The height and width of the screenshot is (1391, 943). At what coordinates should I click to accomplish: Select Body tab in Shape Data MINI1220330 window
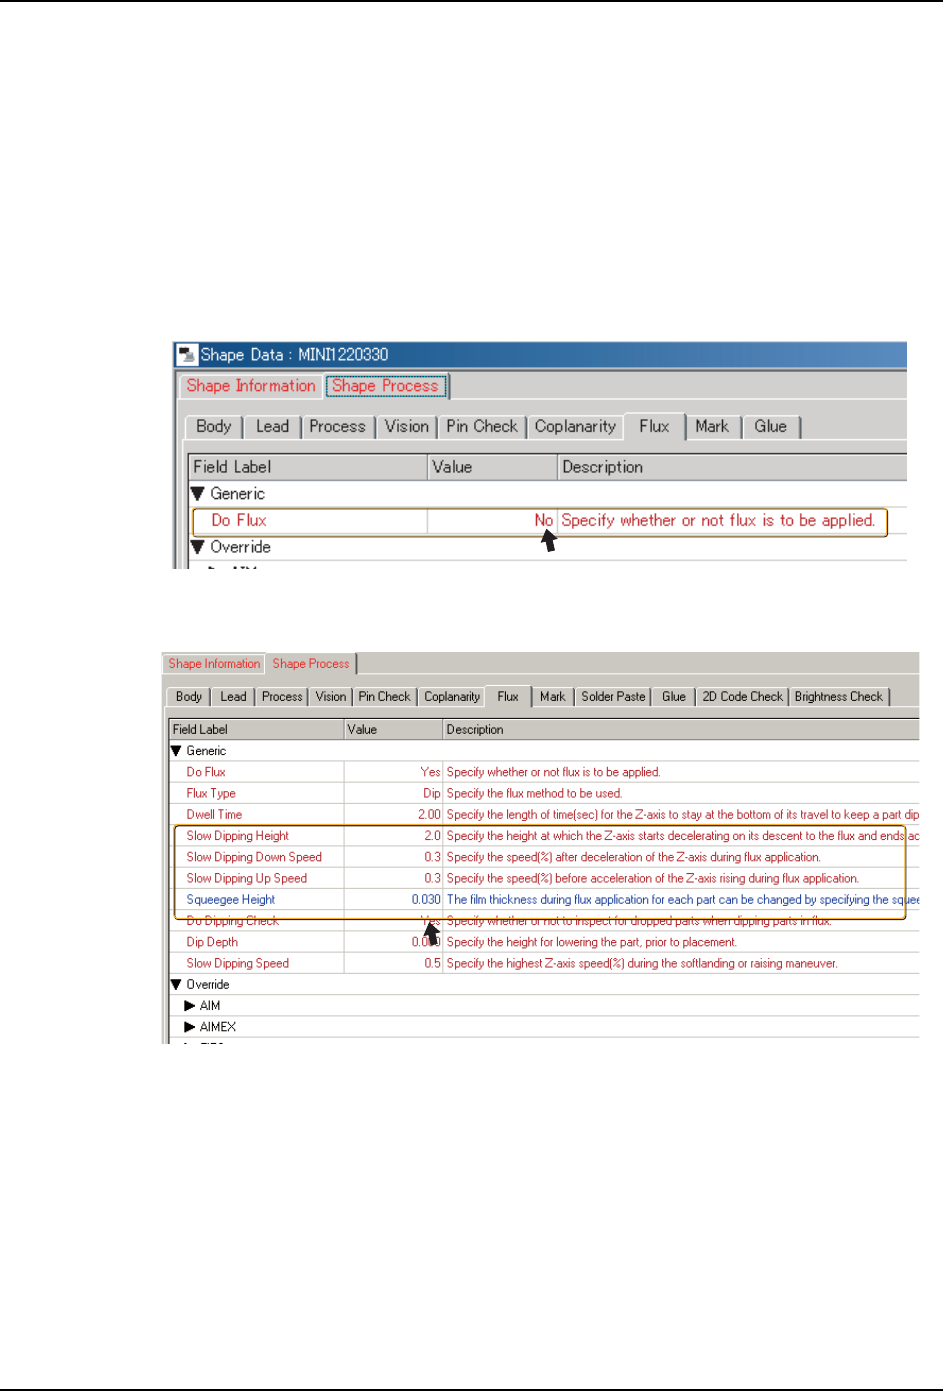coord(214,427)
